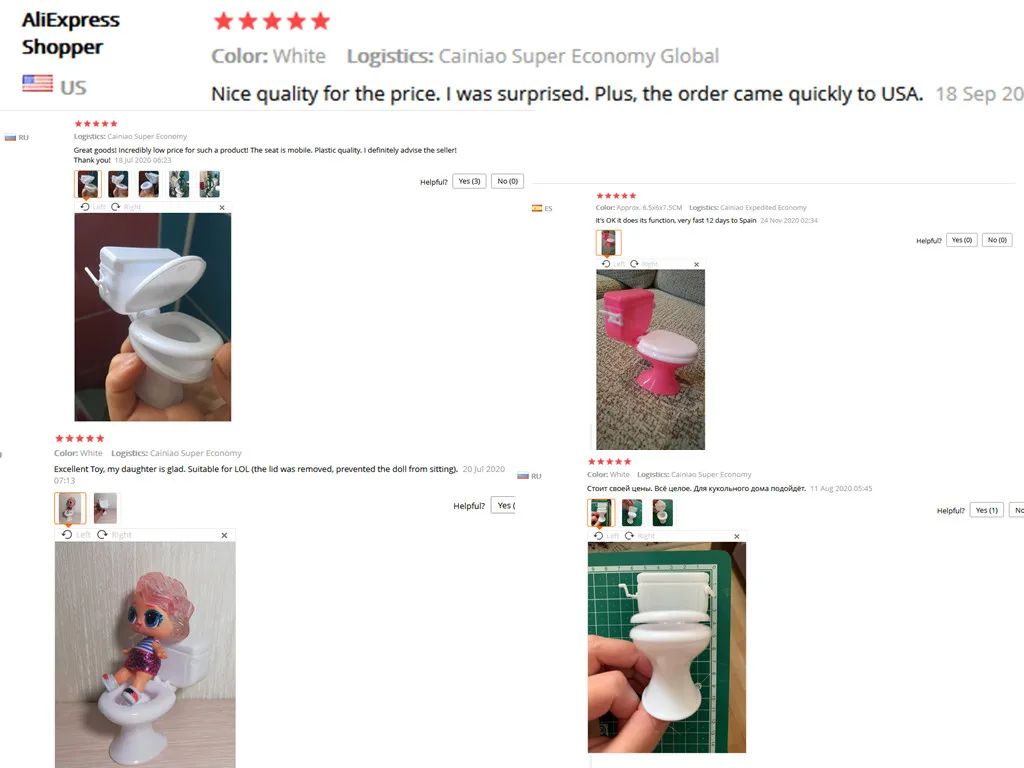Screen dimensions: 1024x768
Task: Rotate right icon above LOL doll photo
Action: pyautogui.click(x=103, y=534)
